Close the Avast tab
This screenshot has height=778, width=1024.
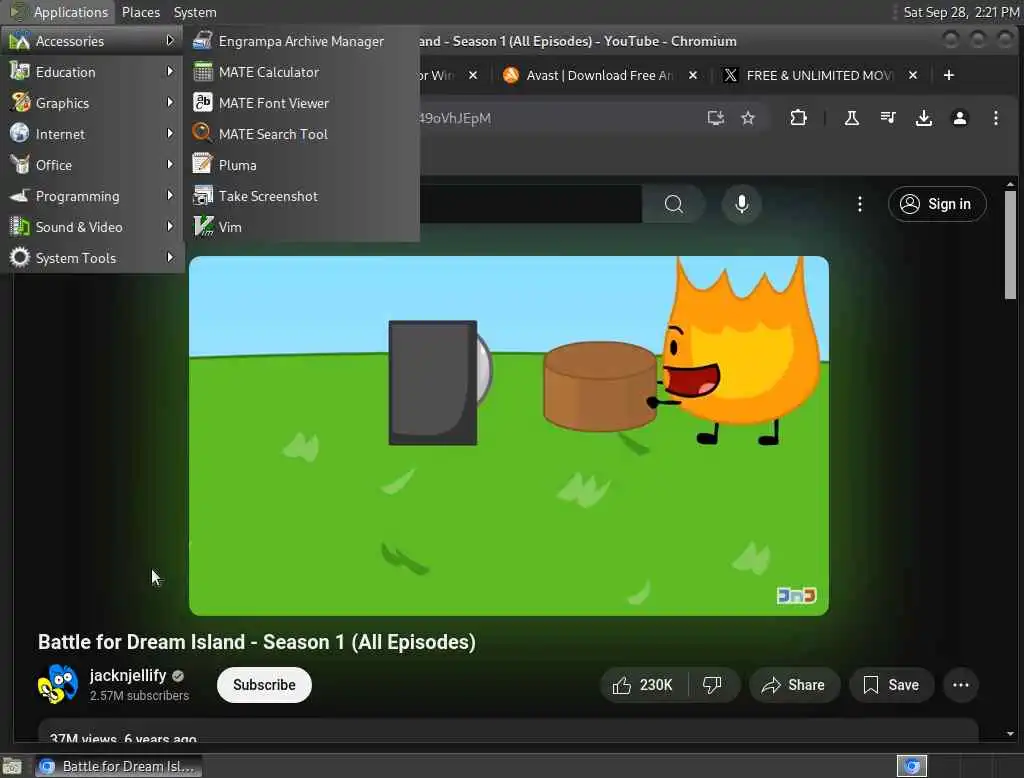tap(693, 75)
